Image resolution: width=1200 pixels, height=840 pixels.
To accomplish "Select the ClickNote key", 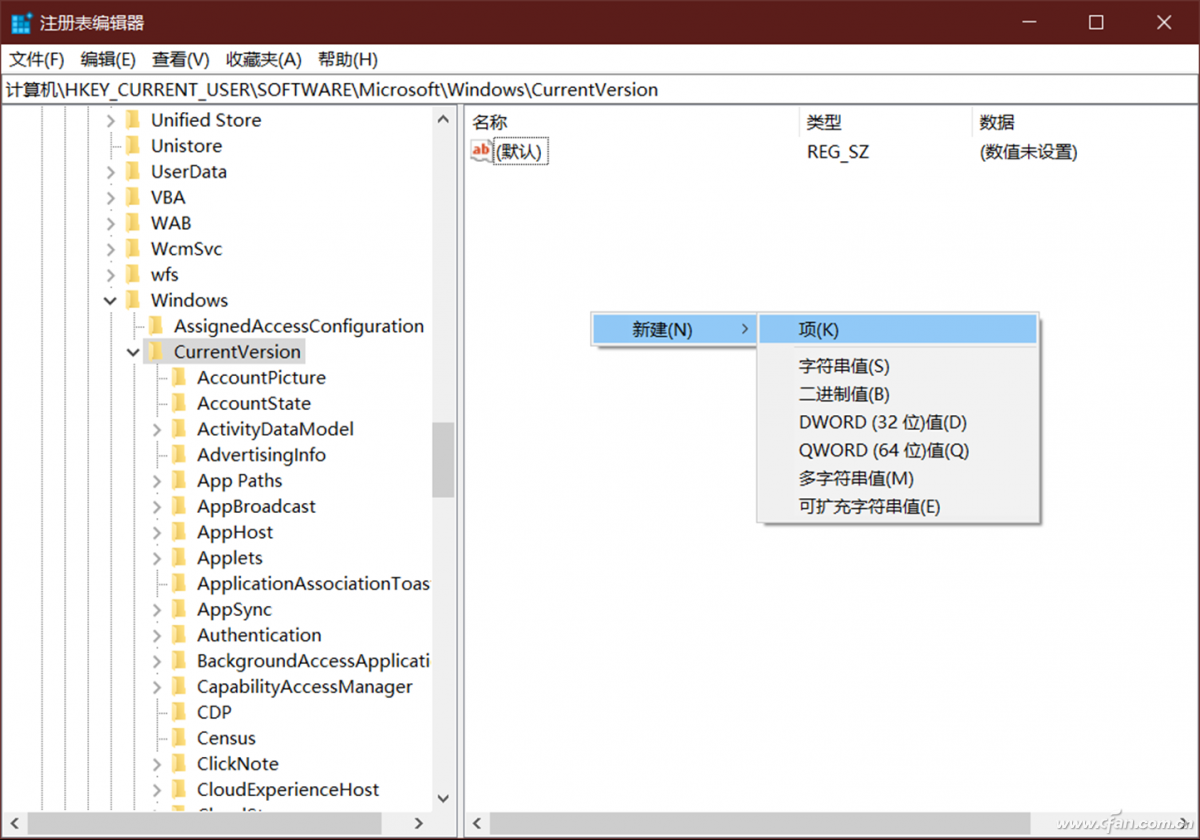I will [238, 764].
